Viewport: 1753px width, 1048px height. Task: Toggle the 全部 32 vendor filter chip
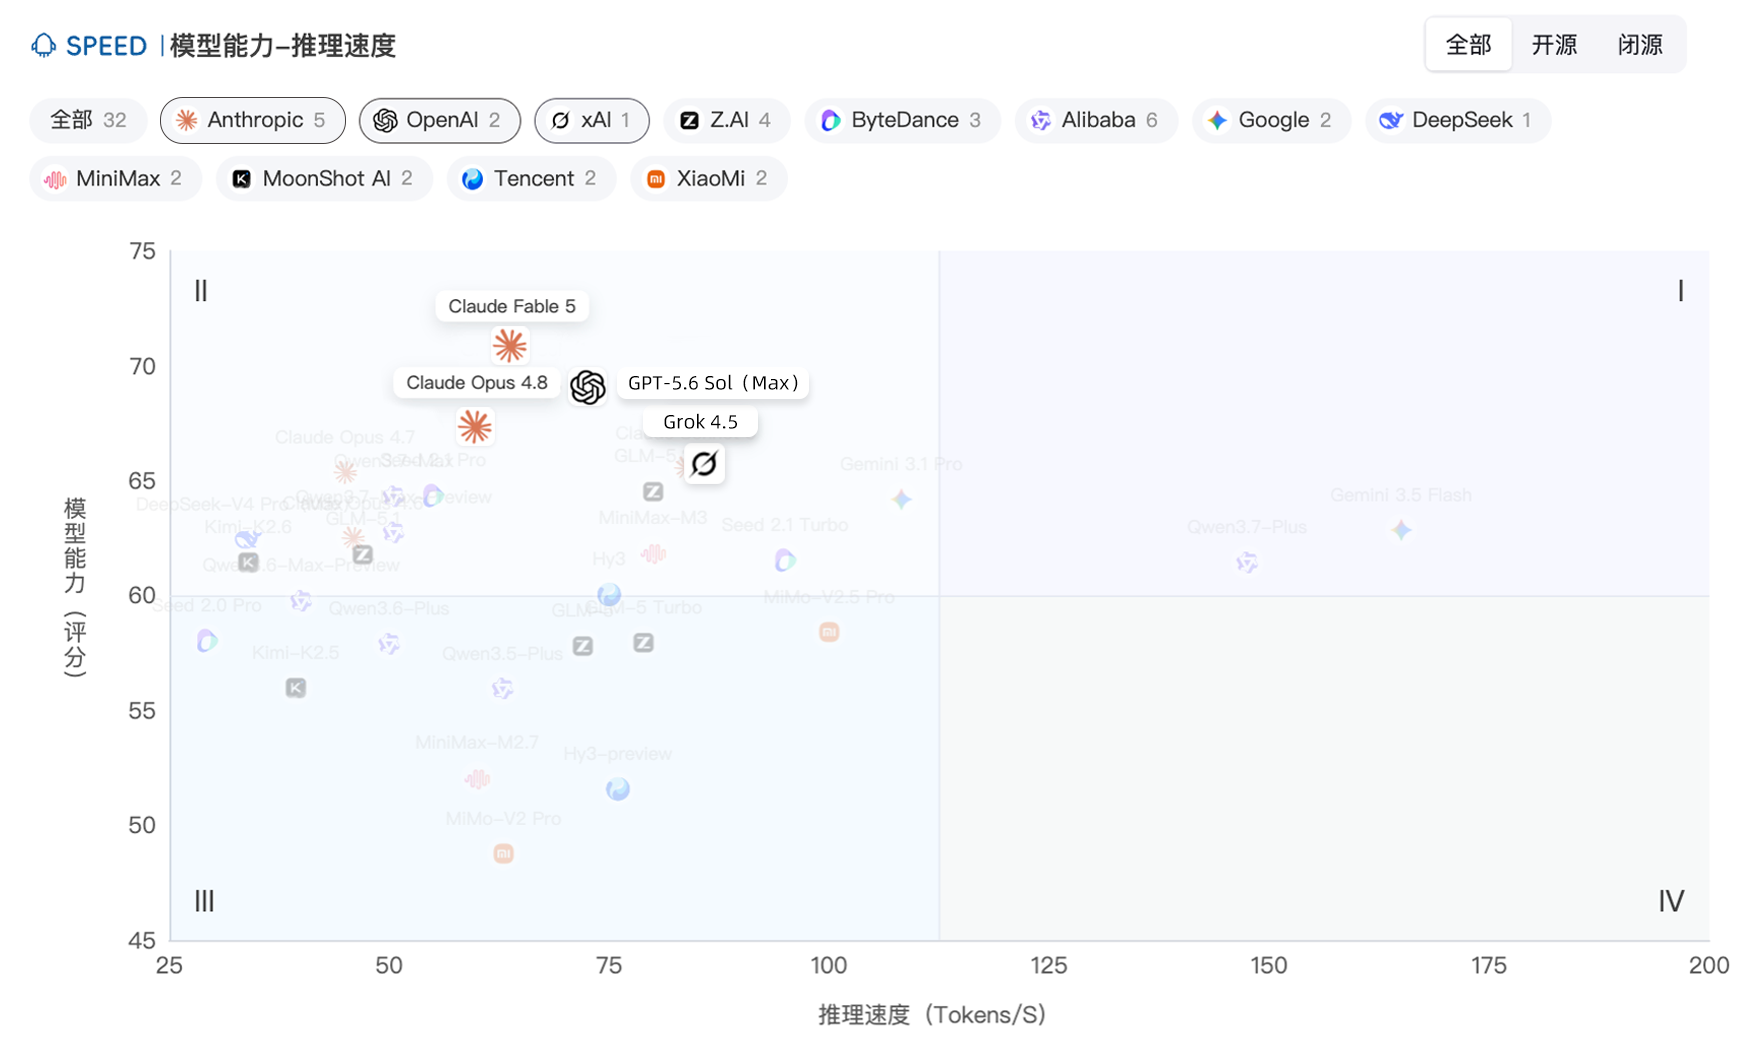(89, 120)
